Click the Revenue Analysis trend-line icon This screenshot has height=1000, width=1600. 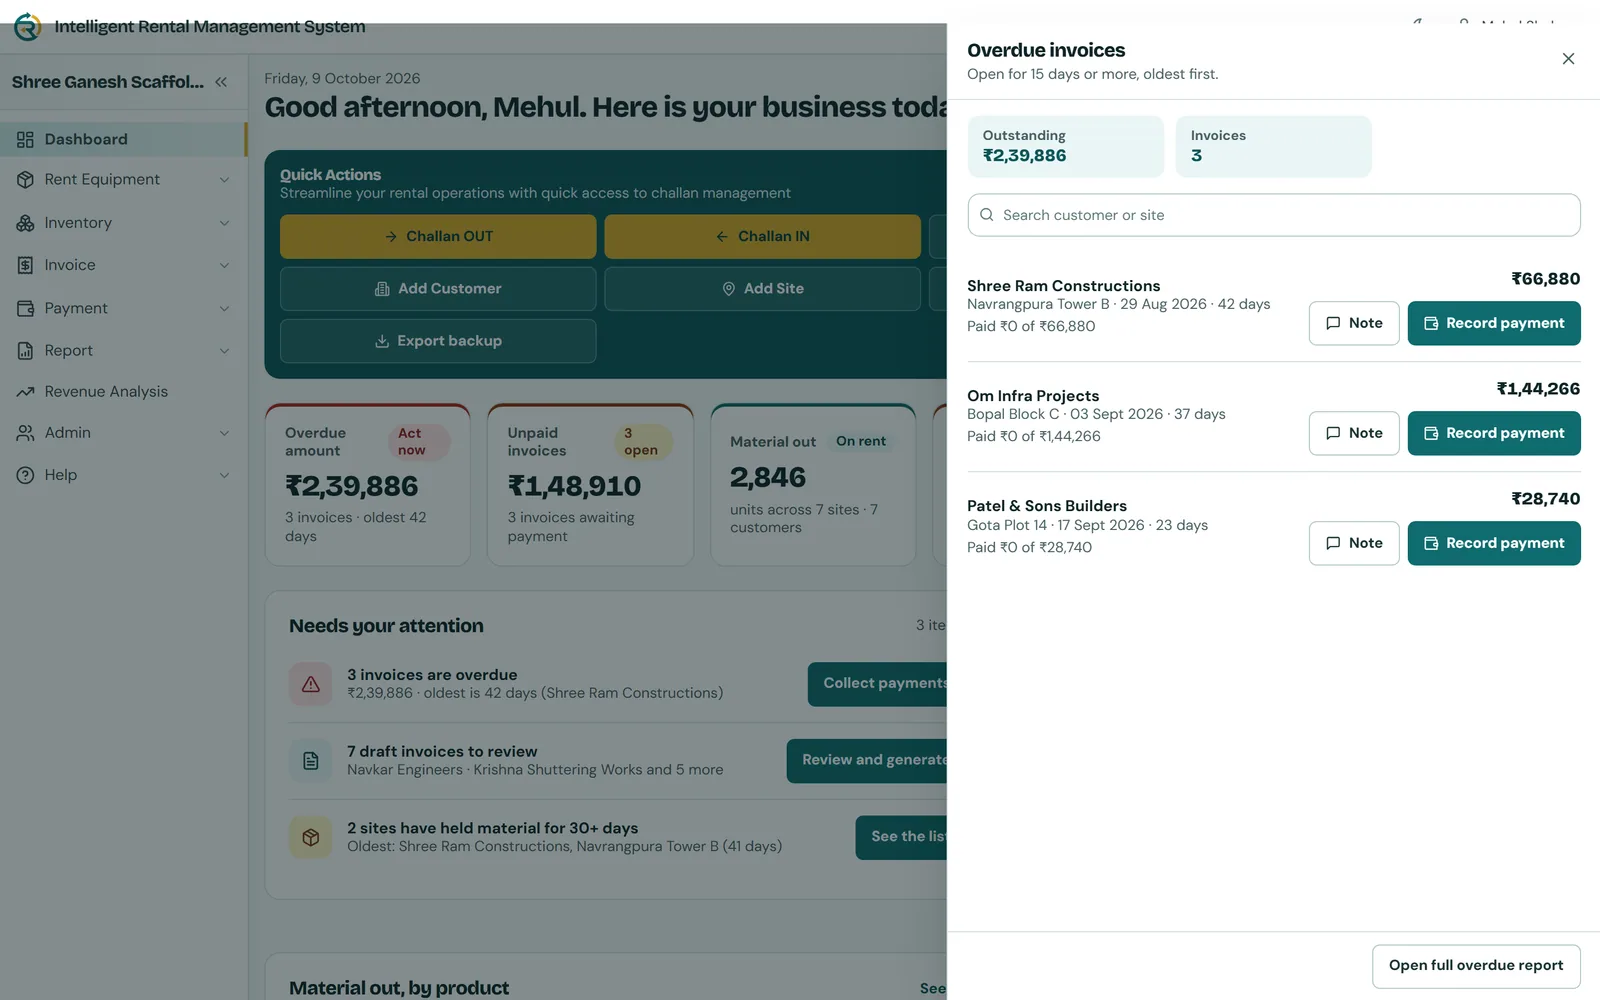[x=25, y=392]
